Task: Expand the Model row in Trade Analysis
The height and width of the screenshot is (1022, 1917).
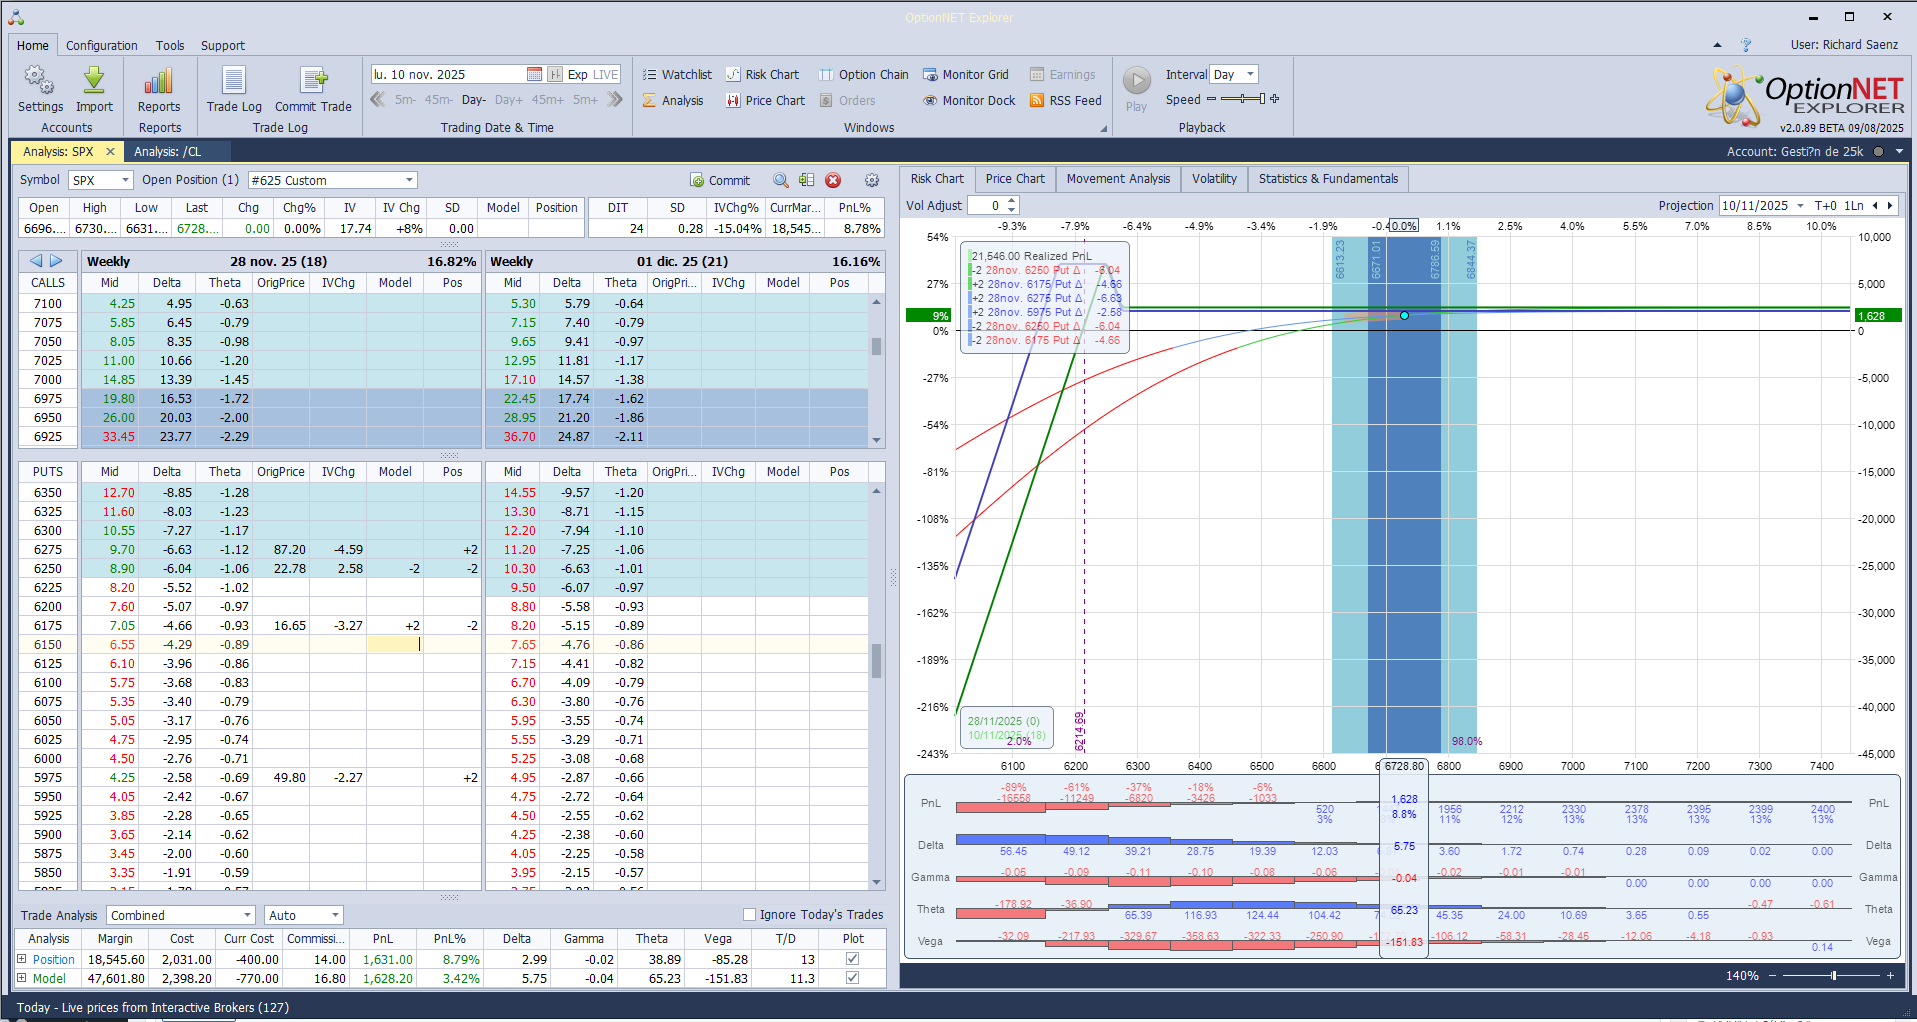Action: point(22,978)
